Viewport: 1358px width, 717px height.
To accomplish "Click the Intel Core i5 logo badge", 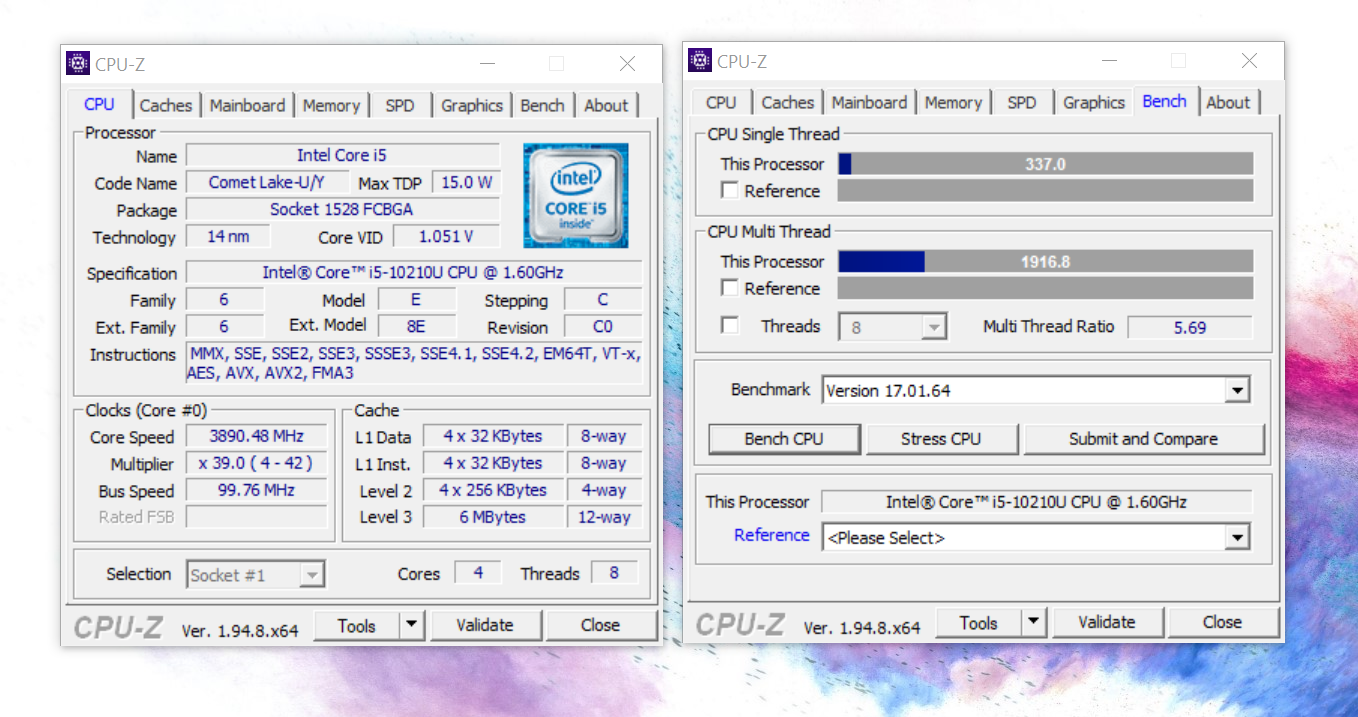I will point(576,196).
